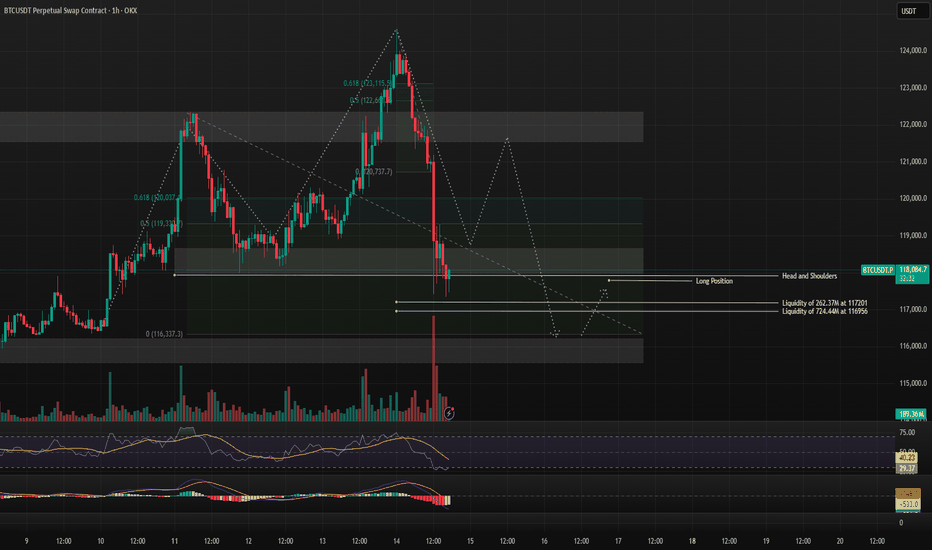Click the MACD value tag -533.0

[x=908, y=504]
